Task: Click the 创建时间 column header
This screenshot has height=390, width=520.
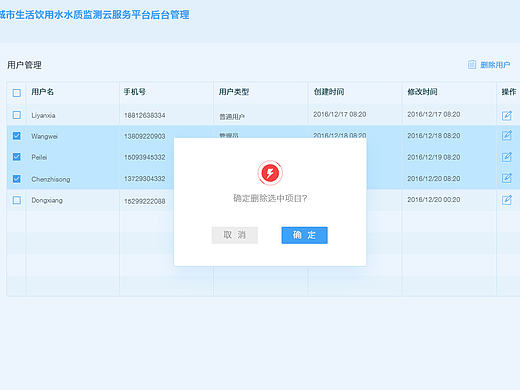Action: [x=329, y=92]
